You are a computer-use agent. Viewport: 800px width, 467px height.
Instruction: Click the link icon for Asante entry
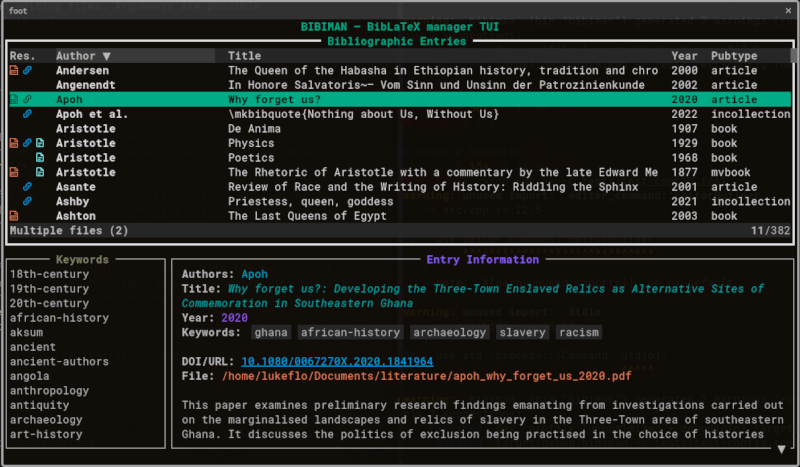(x=28, y=187)
